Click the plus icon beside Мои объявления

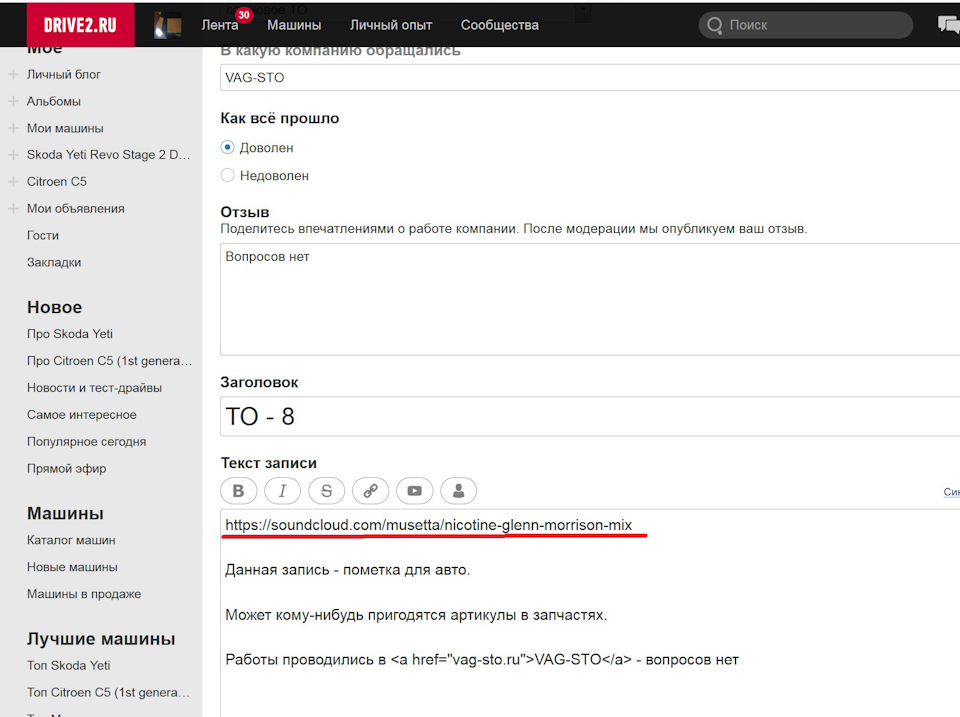13,208
